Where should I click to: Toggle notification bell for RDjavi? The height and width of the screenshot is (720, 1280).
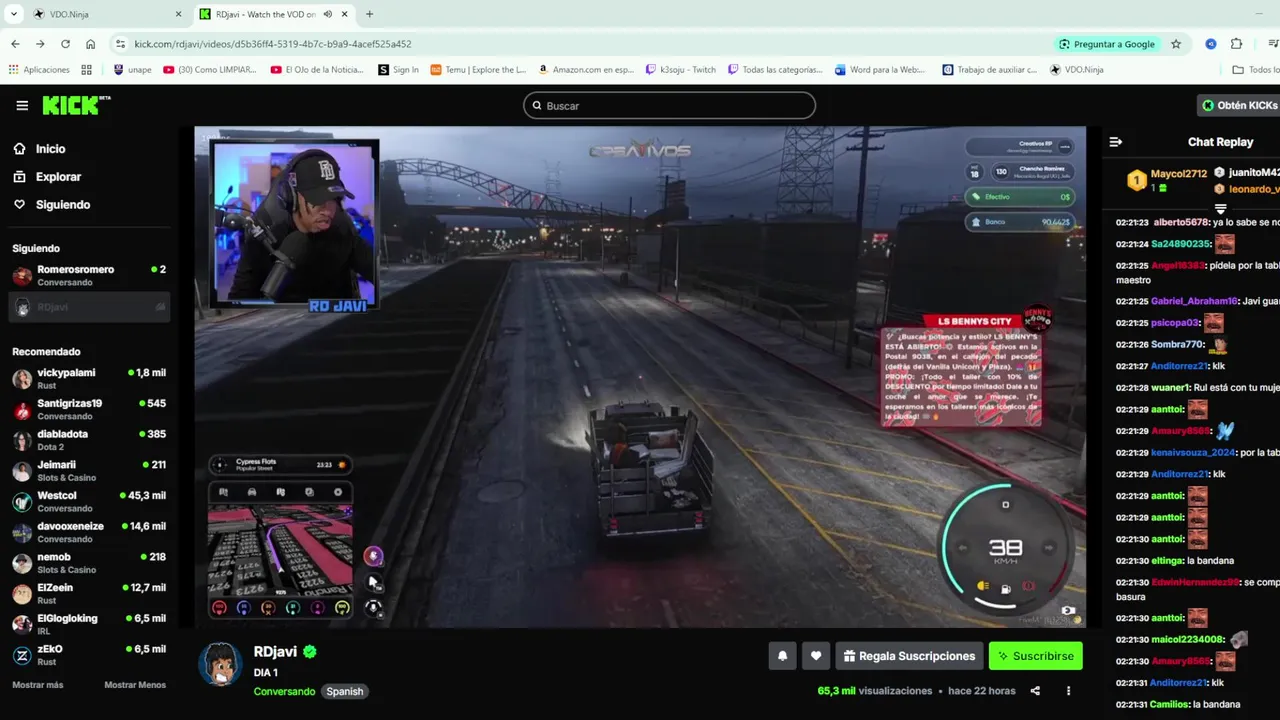783,656
